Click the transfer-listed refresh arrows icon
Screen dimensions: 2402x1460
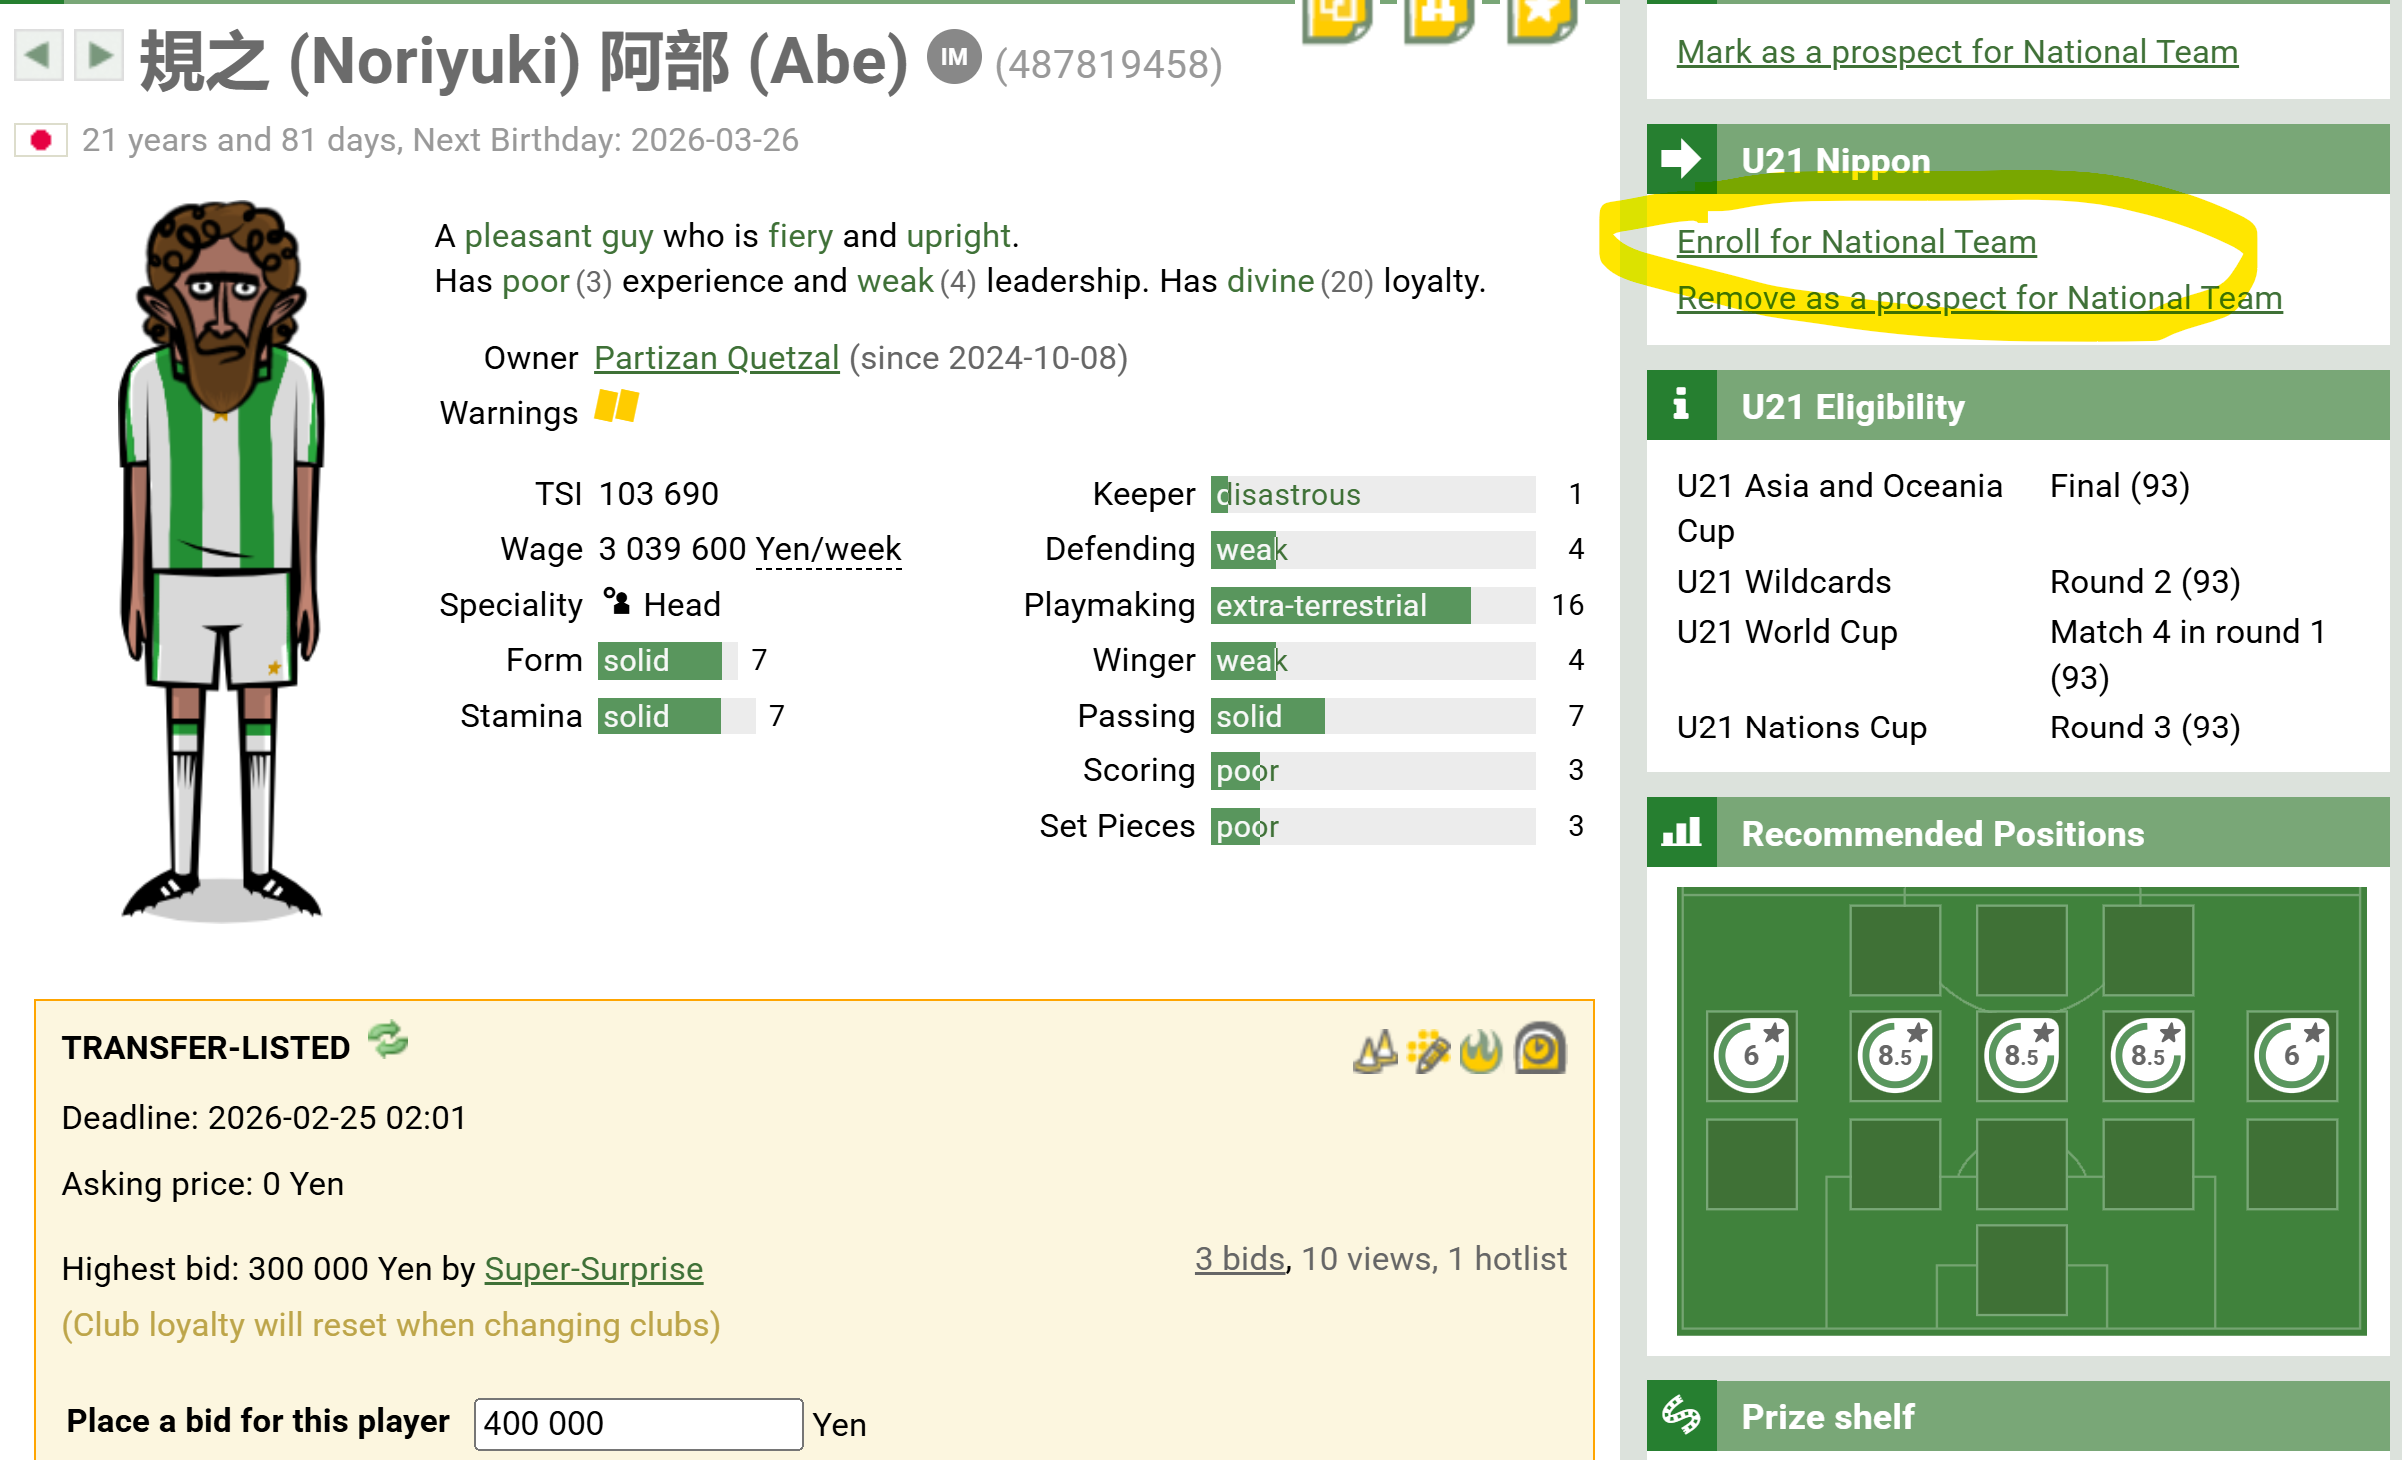pos(388,1041)
